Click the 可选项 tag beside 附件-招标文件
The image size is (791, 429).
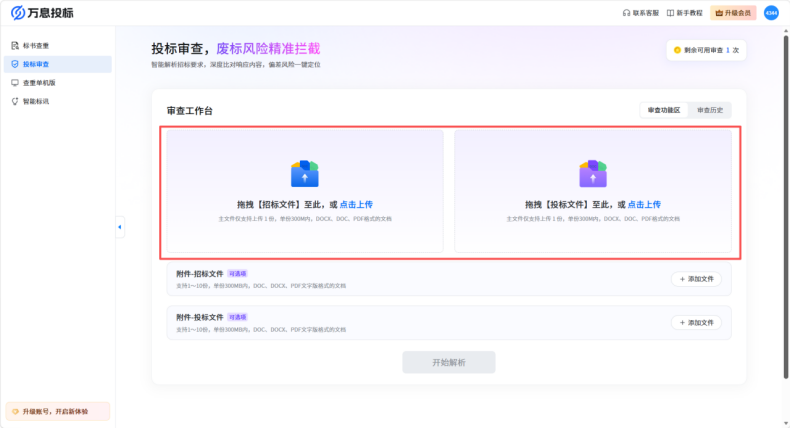point(237,274)
